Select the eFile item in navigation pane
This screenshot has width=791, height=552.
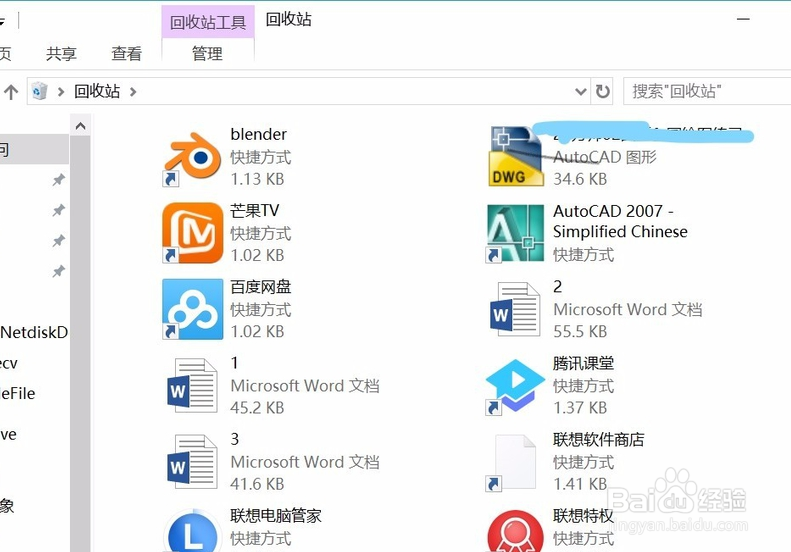[18, 394]
